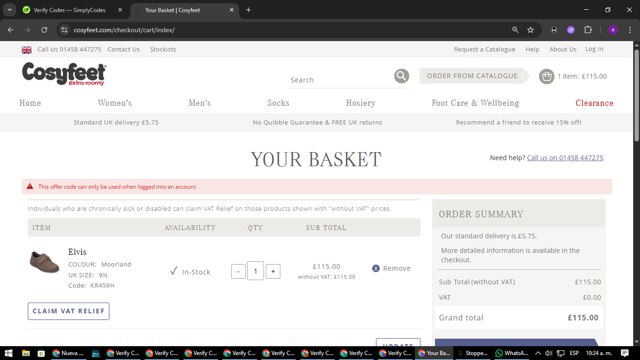The width and height of the screenshot is (640, 360).
Task: Click the zoom magnifier icon in address bar
Action: [515, 30]
